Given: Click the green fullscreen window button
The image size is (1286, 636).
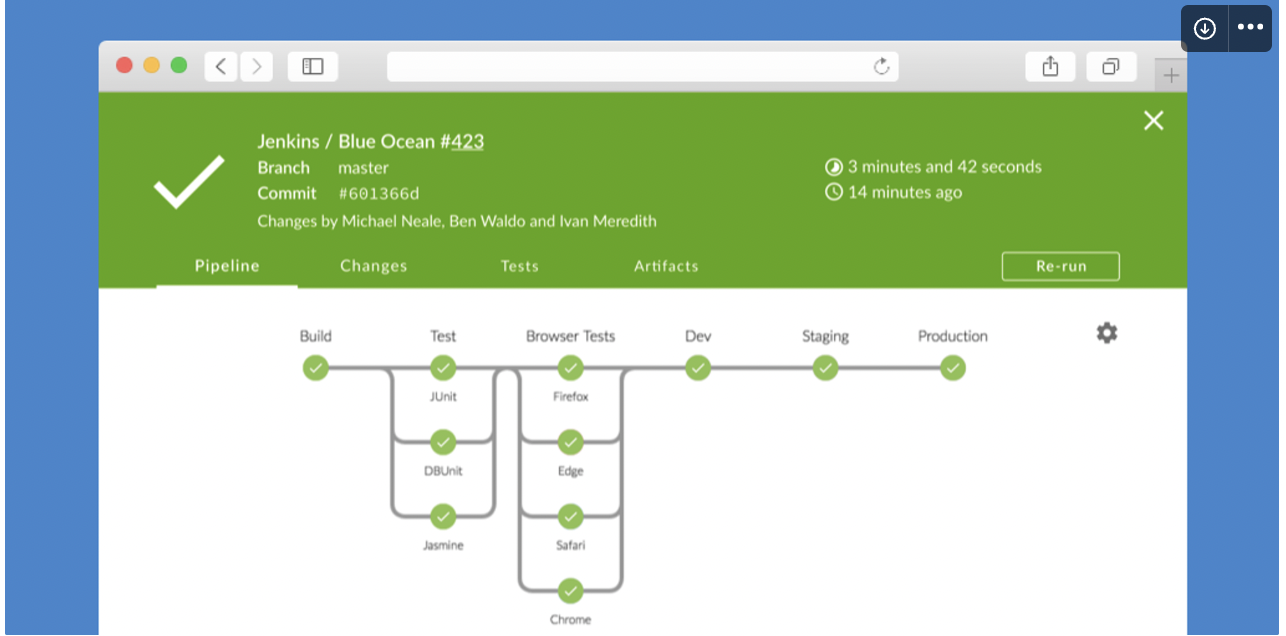Looking at the screenshot, I should (179, 65).
